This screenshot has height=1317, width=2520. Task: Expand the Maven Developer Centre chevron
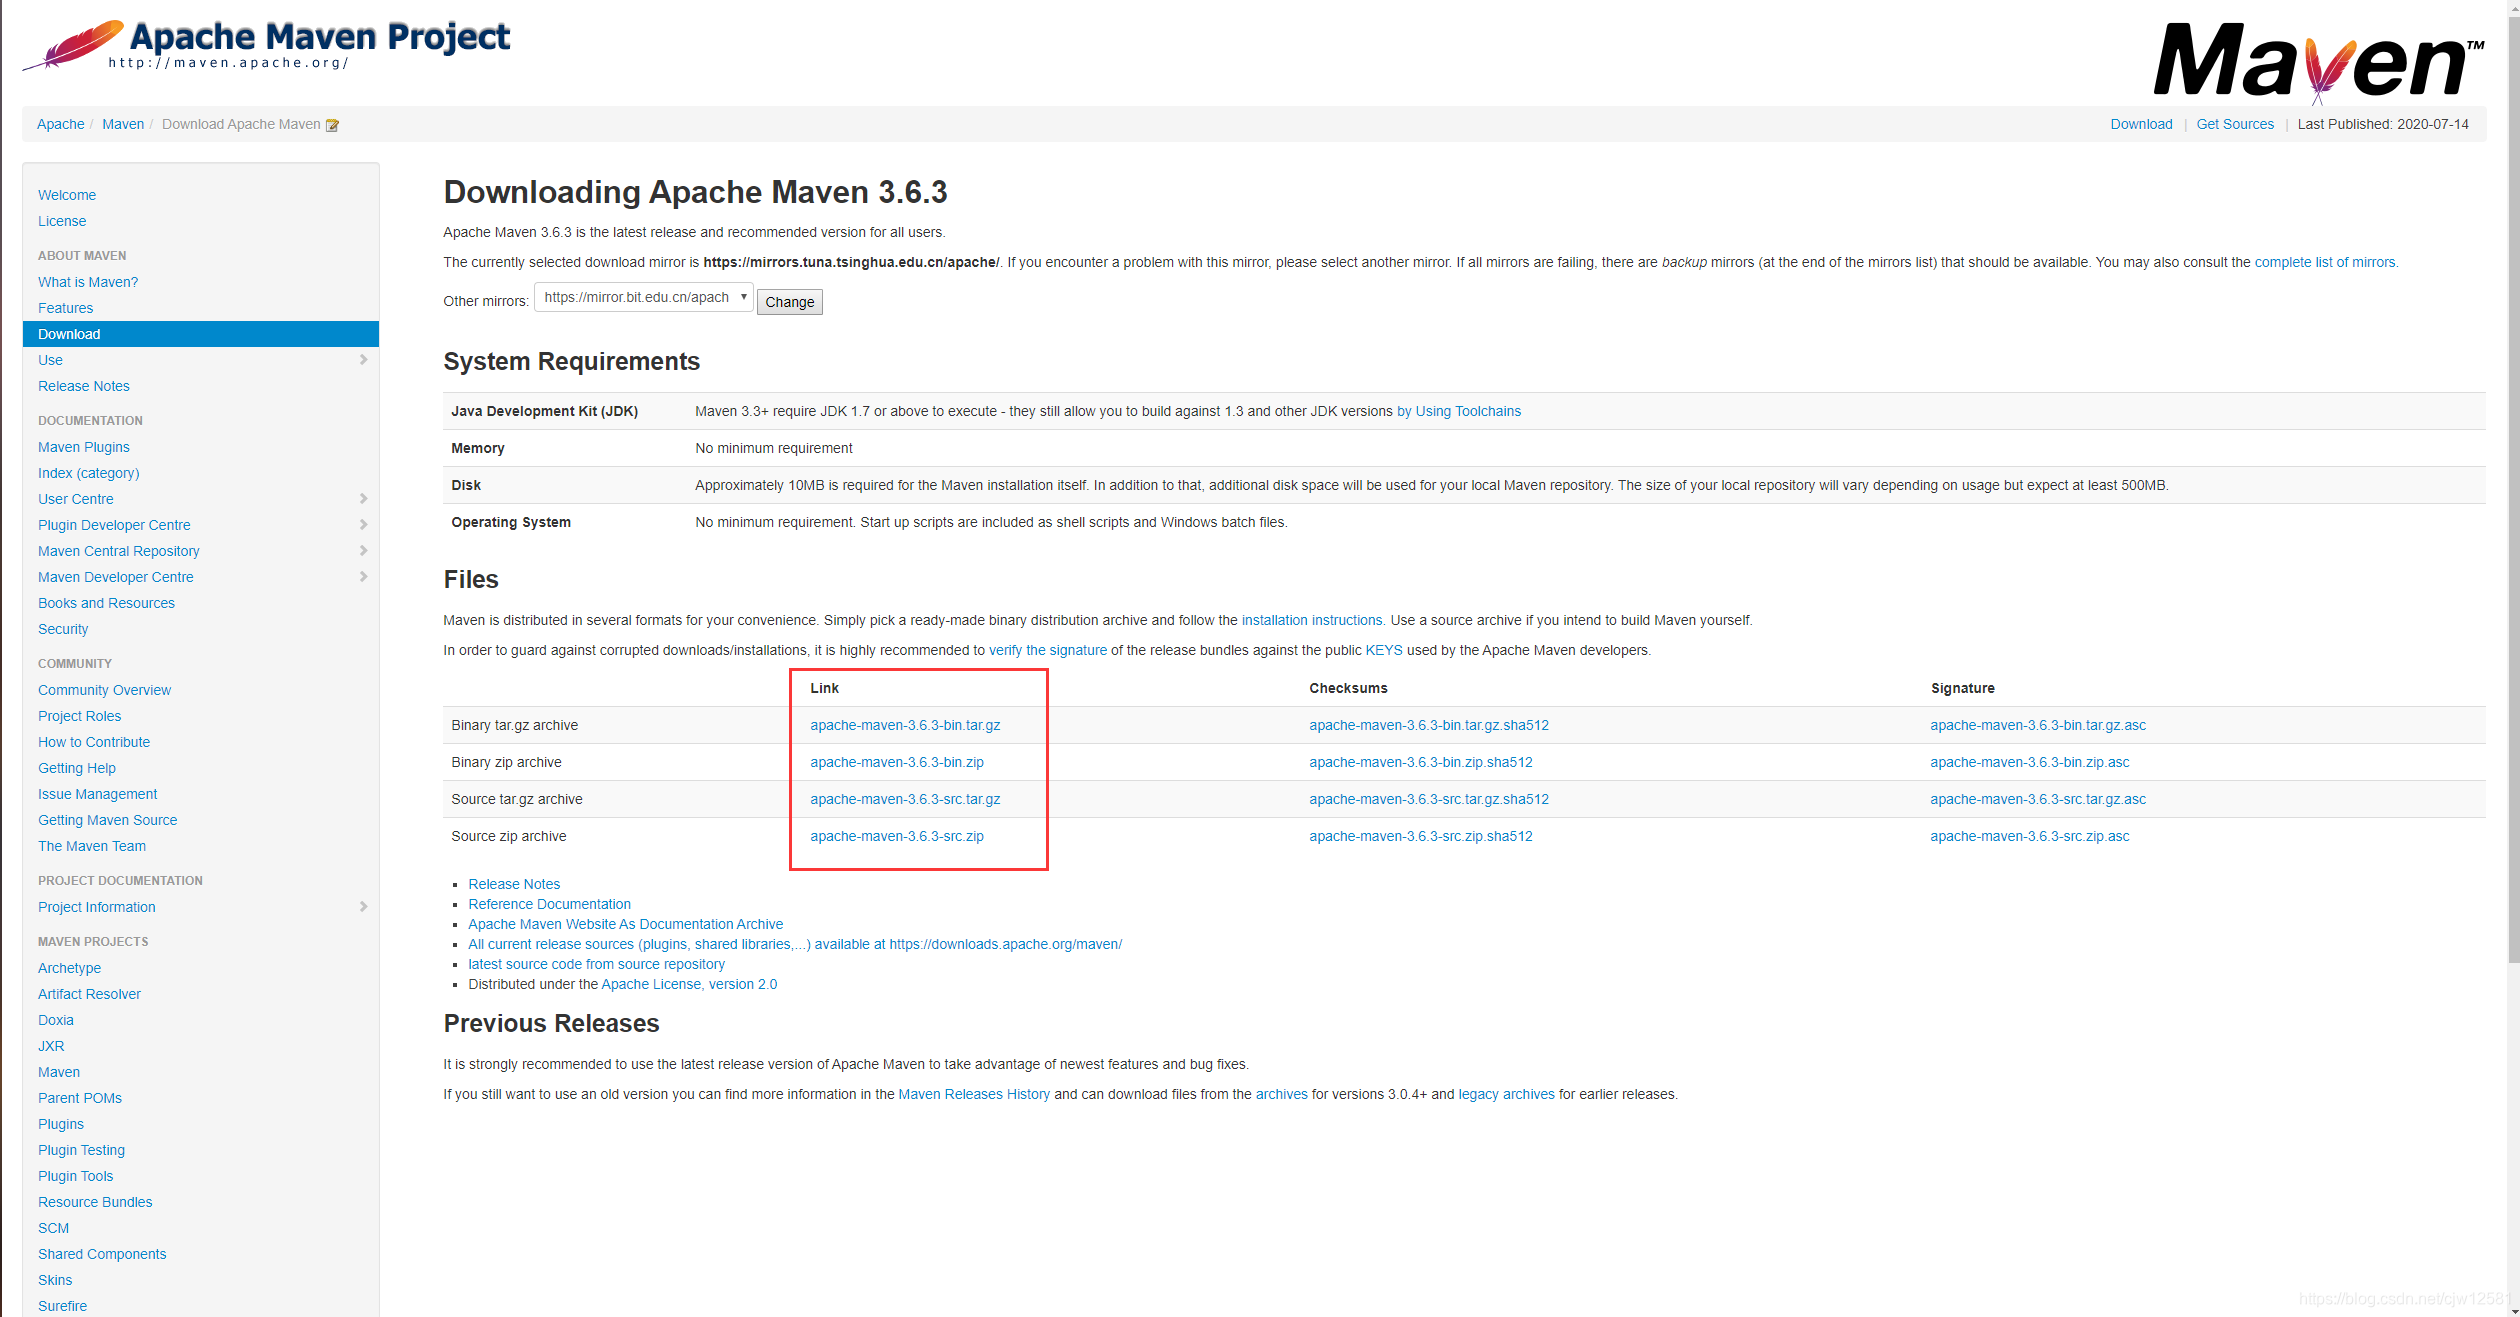pos(363,577)
